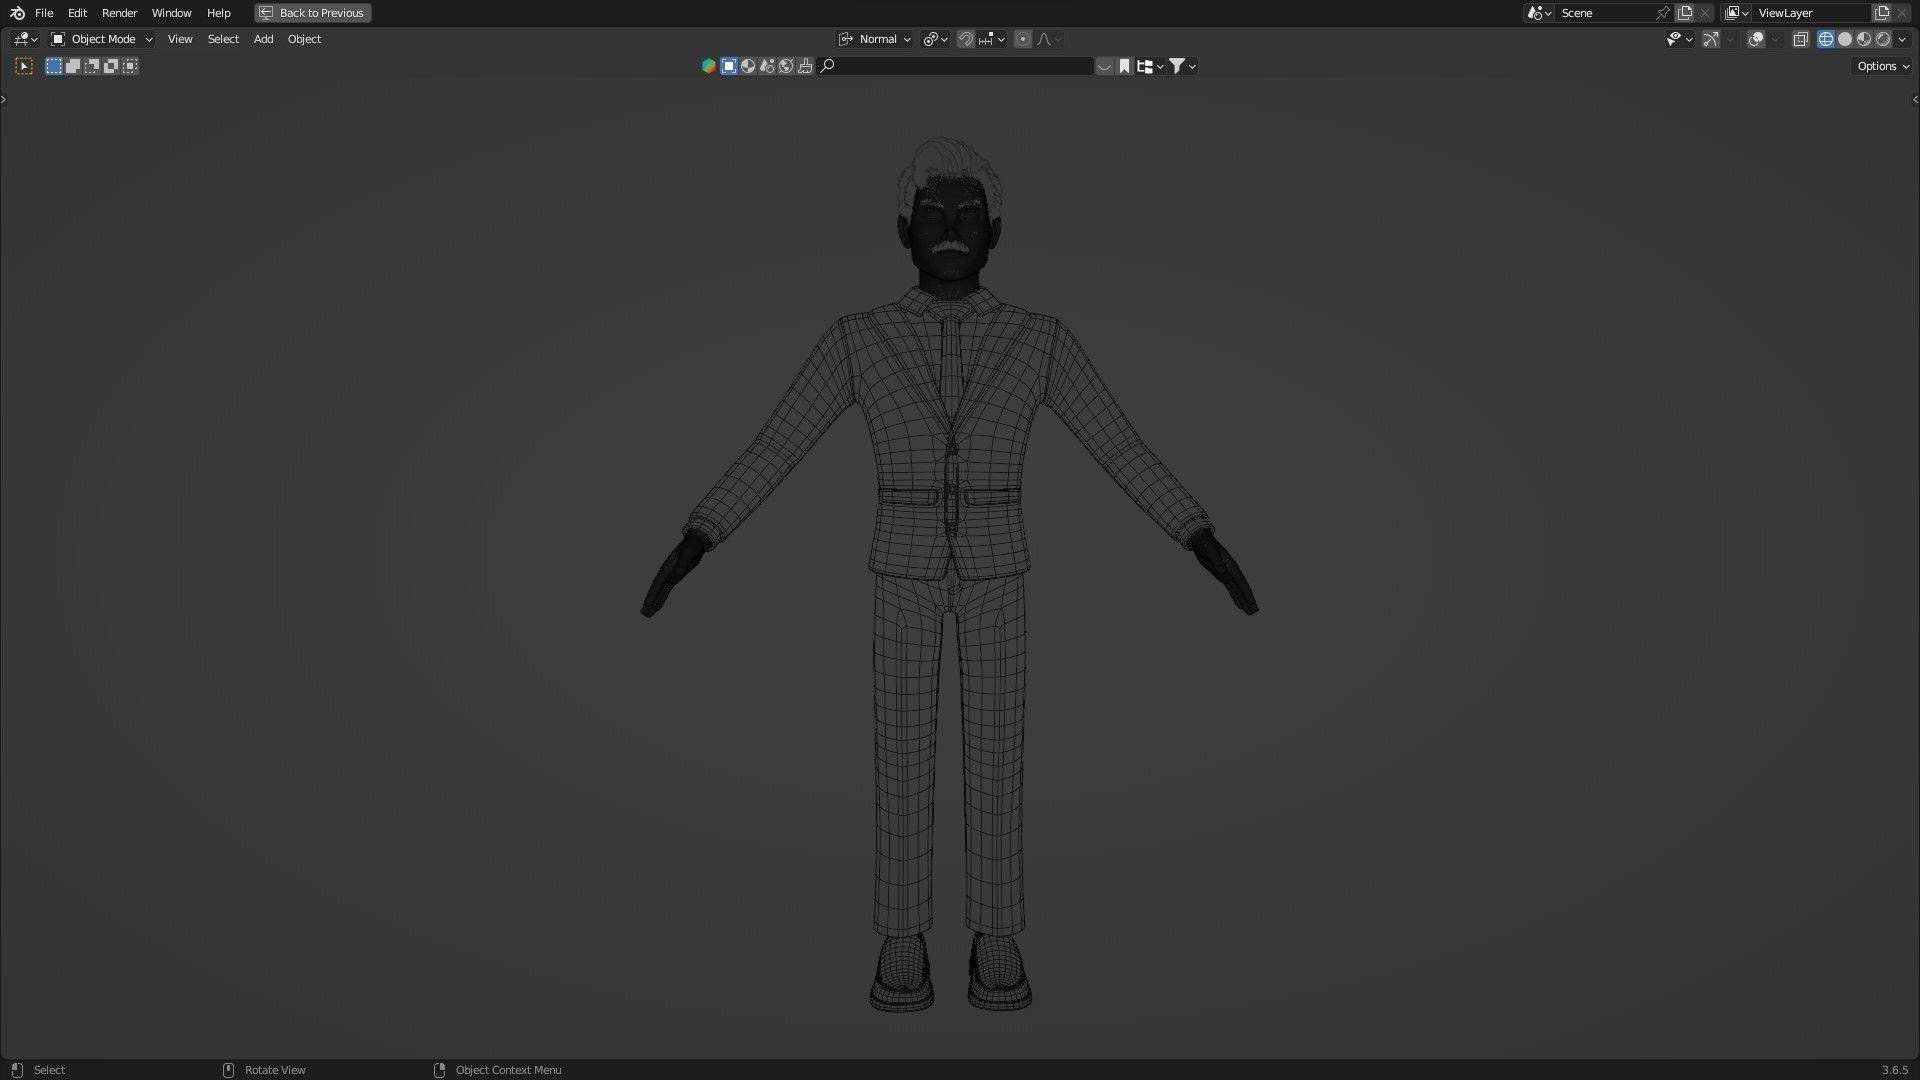
Task: Switch to Rendered shading
Action: pyautogui.click(x=1883, y=39)
